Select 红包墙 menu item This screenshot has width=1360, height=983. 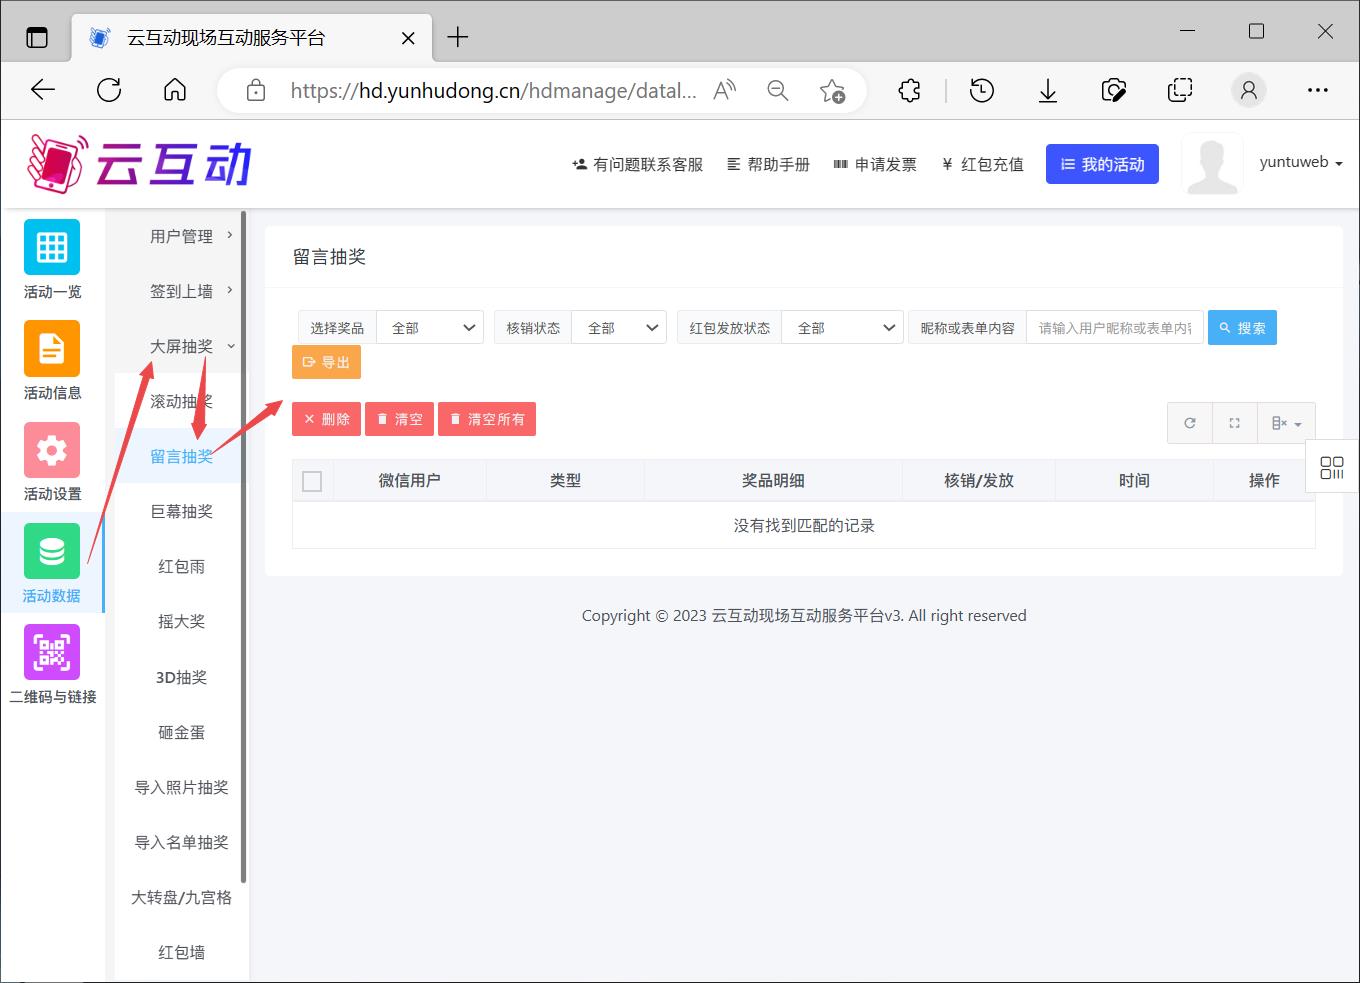(x=181, y=953)
